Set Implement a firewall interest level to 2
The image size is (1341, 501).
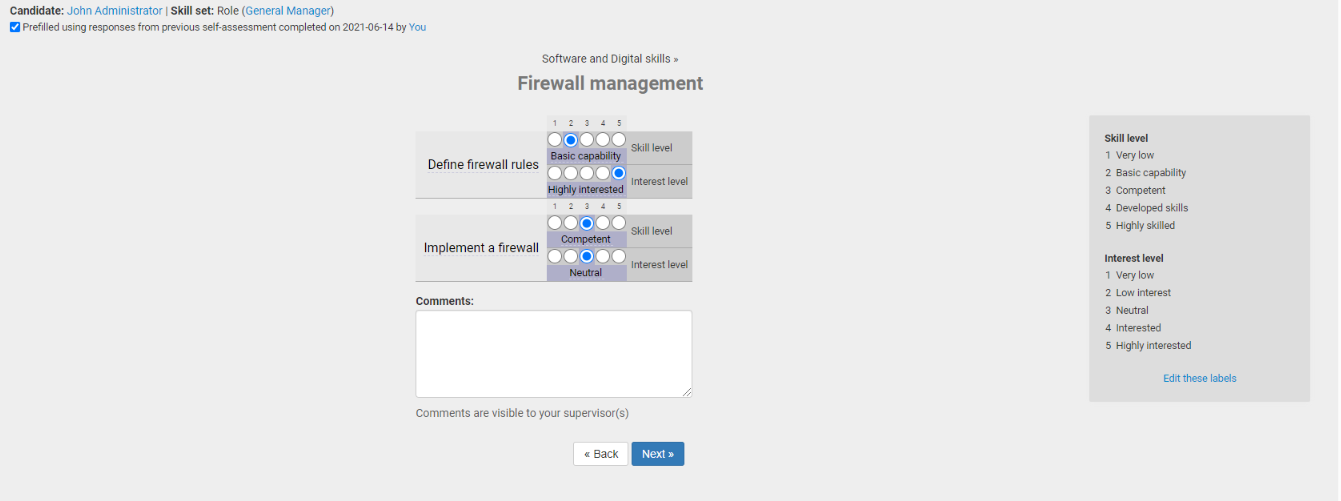tap(571, 256)
